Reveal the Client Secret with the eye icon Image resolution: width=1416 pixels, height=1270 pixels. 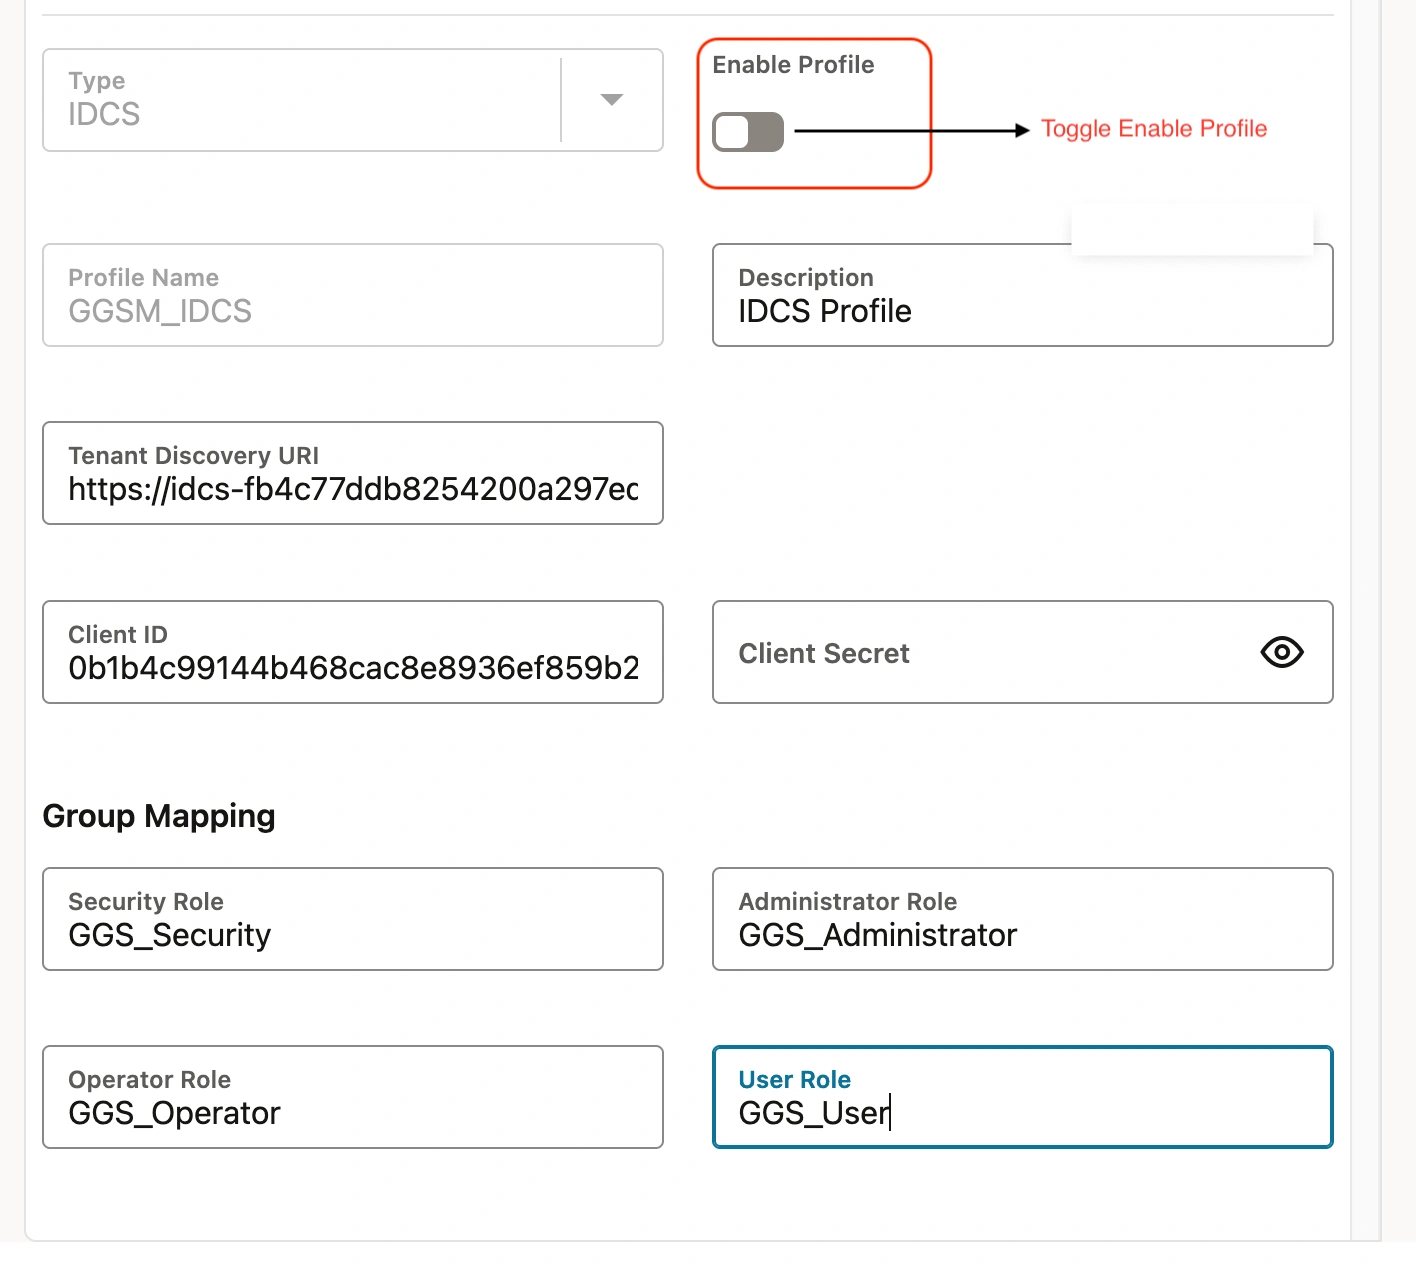(1281, 652)
